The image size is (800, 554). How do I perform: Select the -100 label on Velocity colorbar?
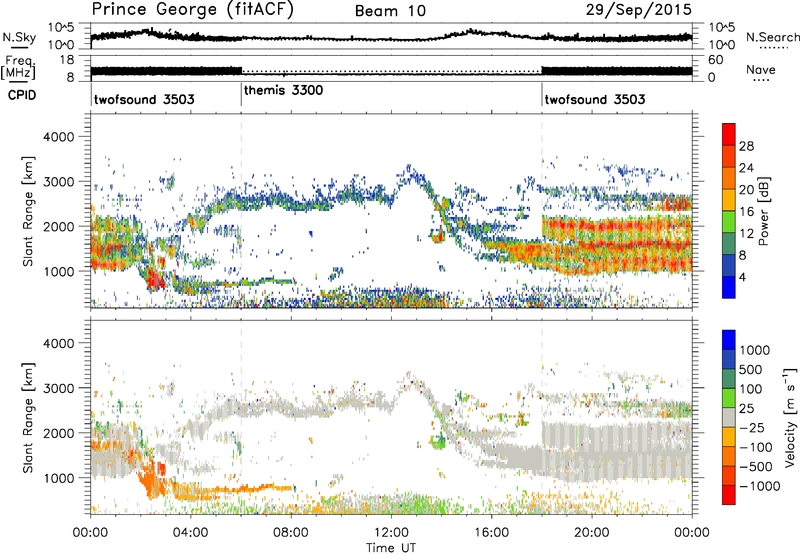click(x=756, y=447)
